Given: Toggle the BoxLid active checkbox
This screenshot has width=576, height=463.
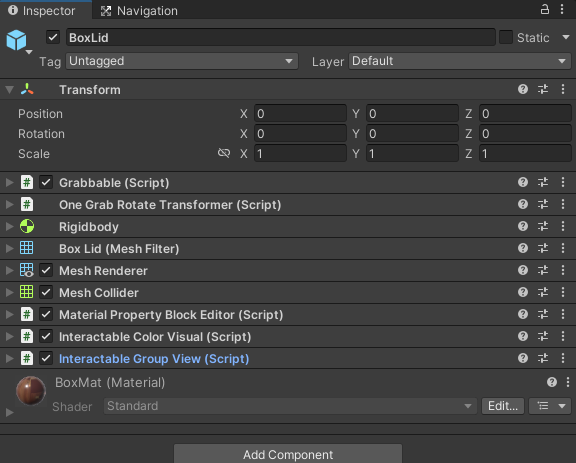Looking at the screenshot, I should (53, 37).
